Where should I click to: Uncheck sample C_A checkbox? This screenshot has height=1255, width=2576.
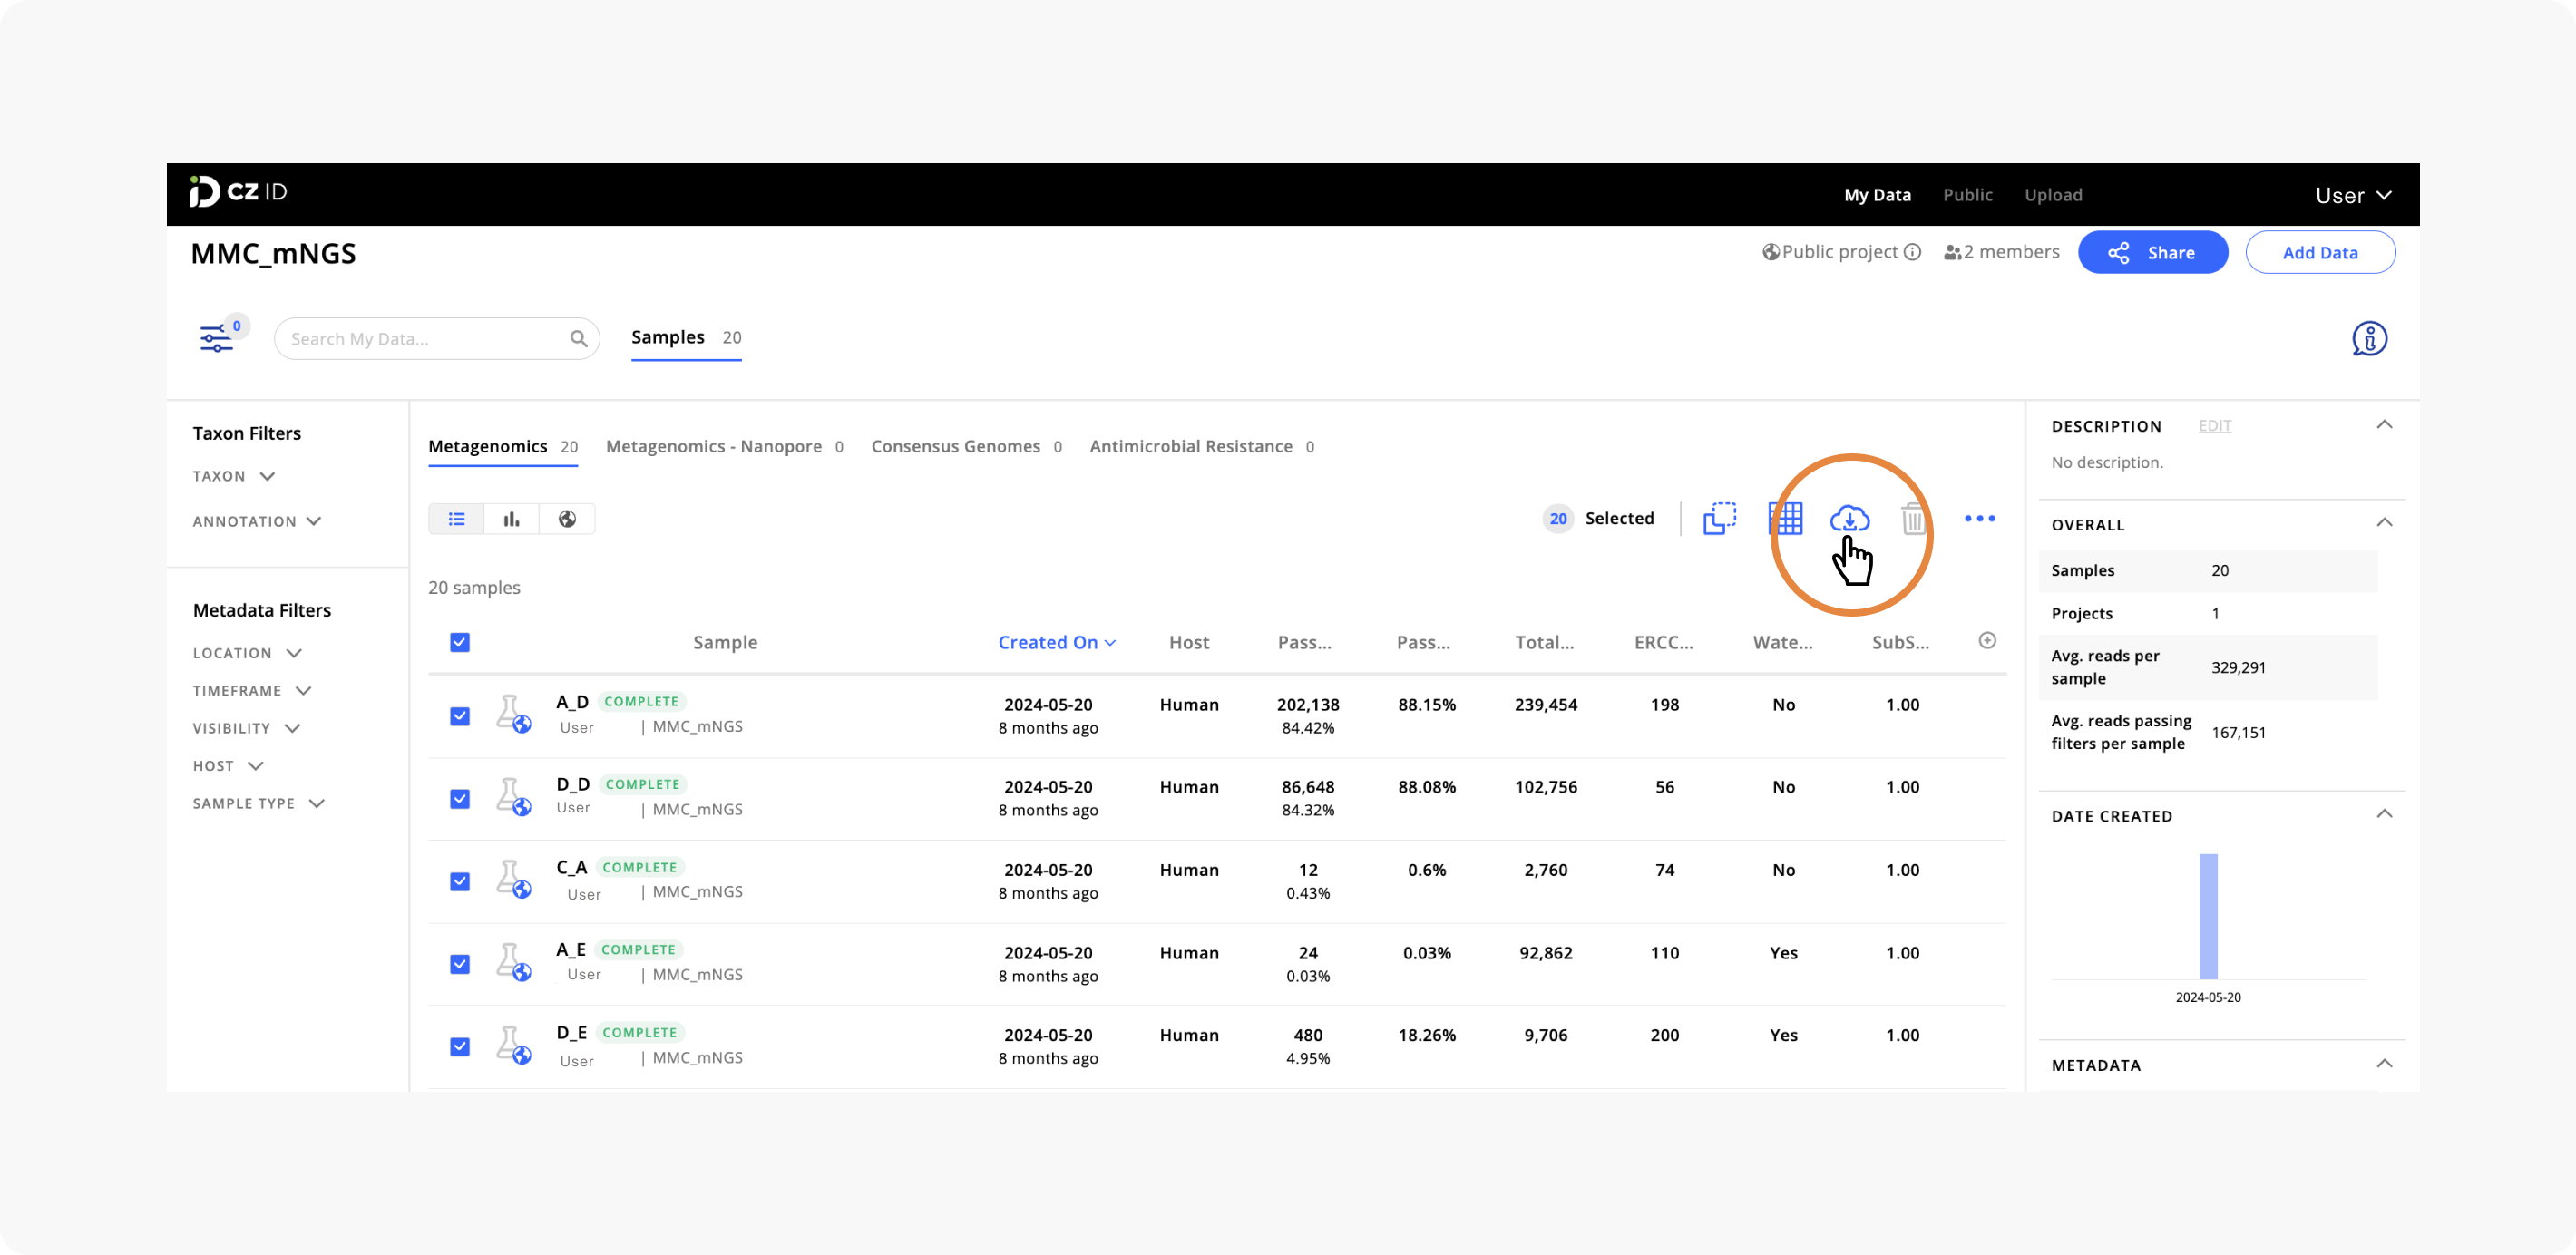[459, 881]
